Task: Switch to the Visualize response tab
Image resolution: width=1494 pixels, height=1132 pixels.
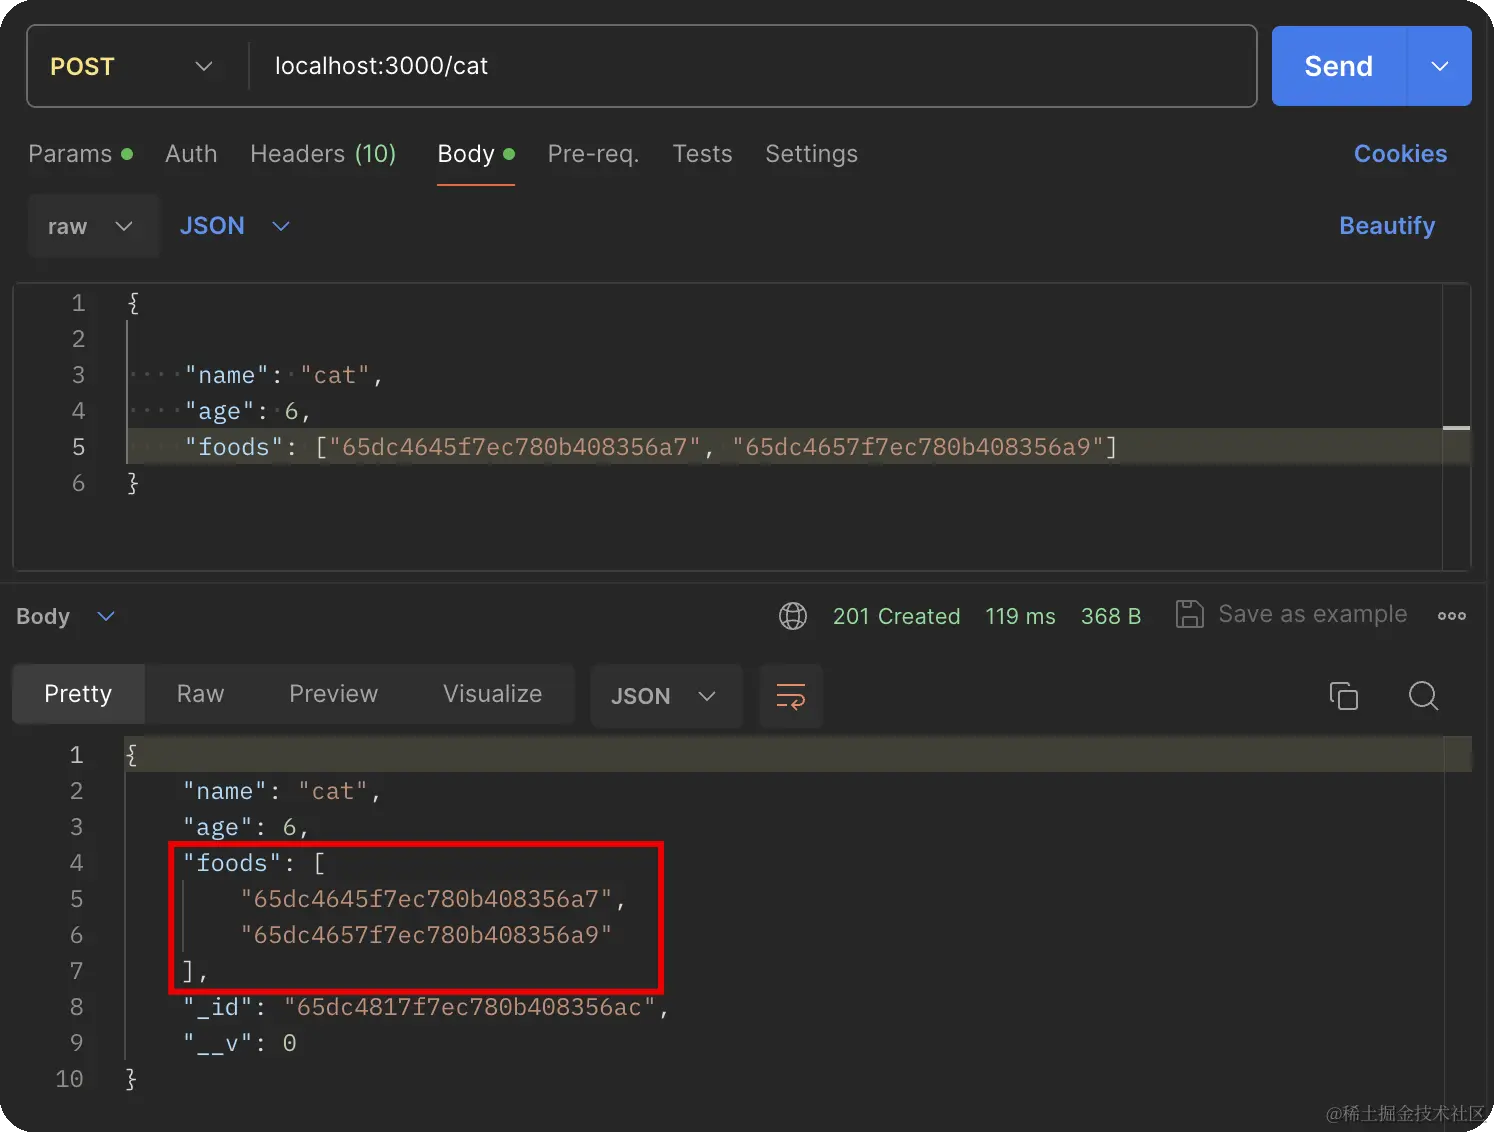Action: (492, 694)
